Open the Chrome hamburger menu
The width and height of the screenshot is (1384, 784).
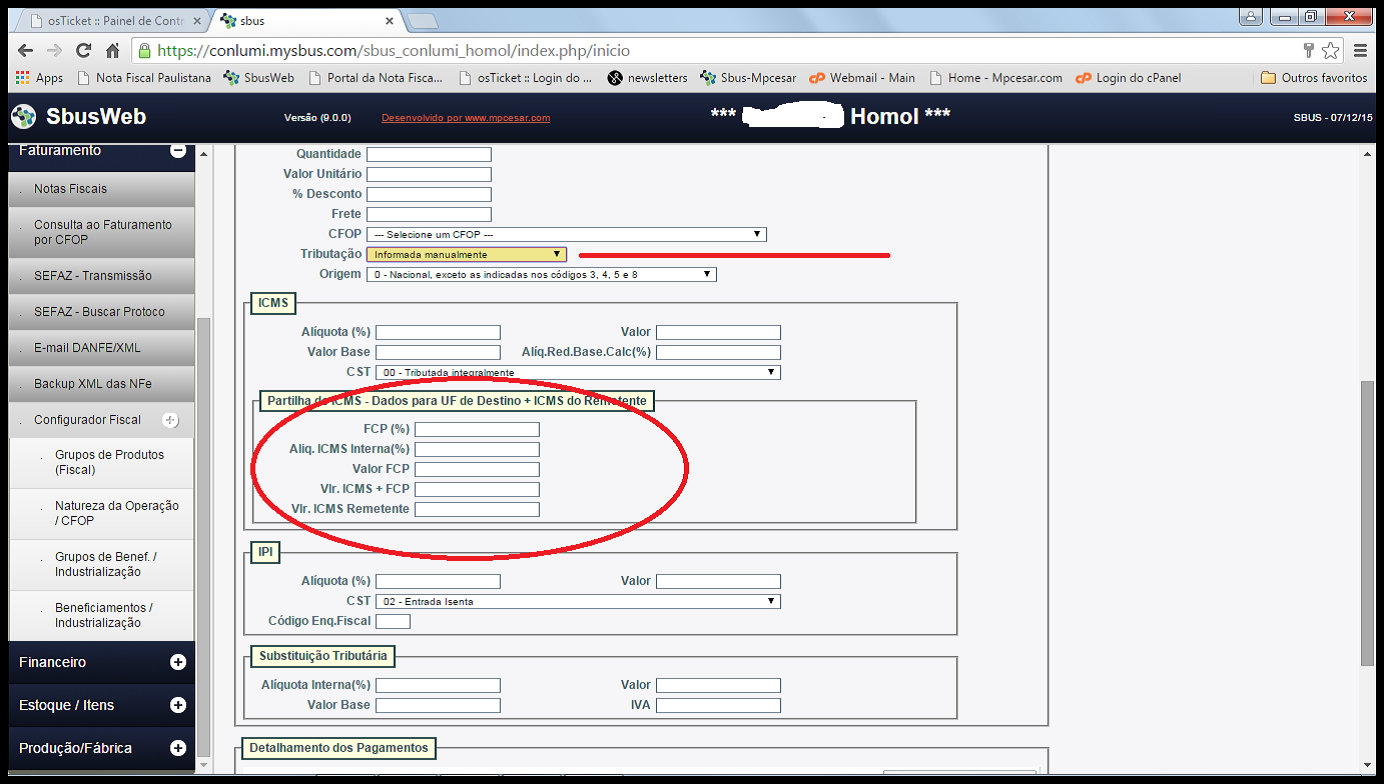(1360, 50)
